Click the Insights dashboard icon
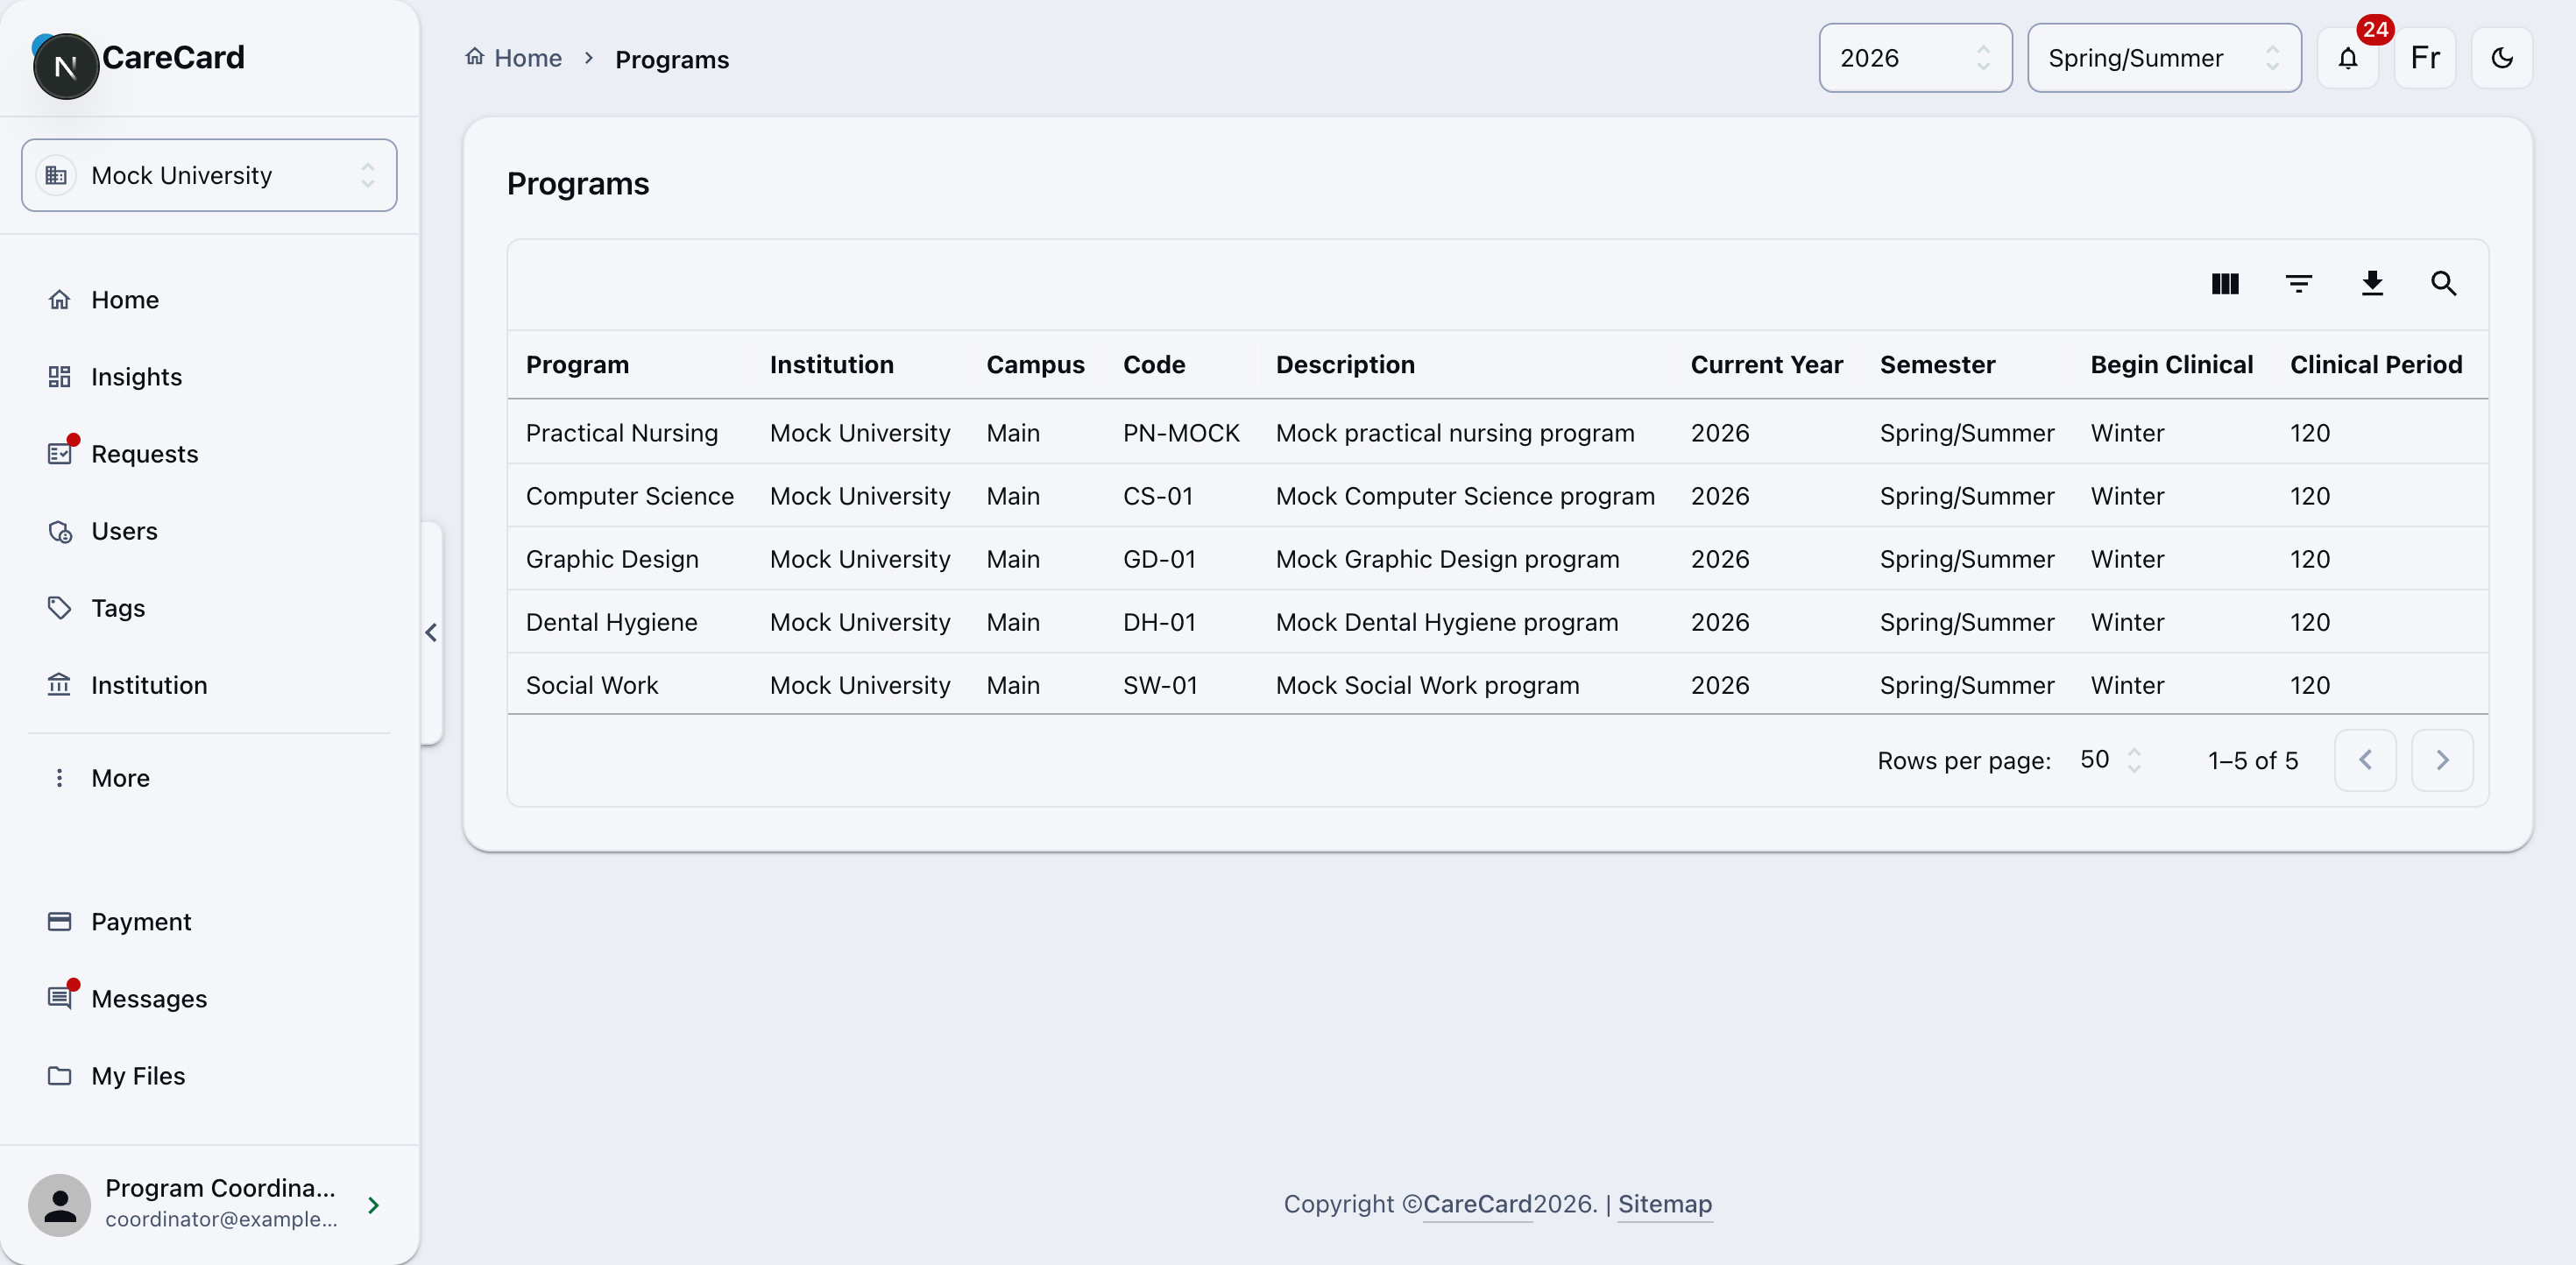2576x1265 pixels. 59,377
